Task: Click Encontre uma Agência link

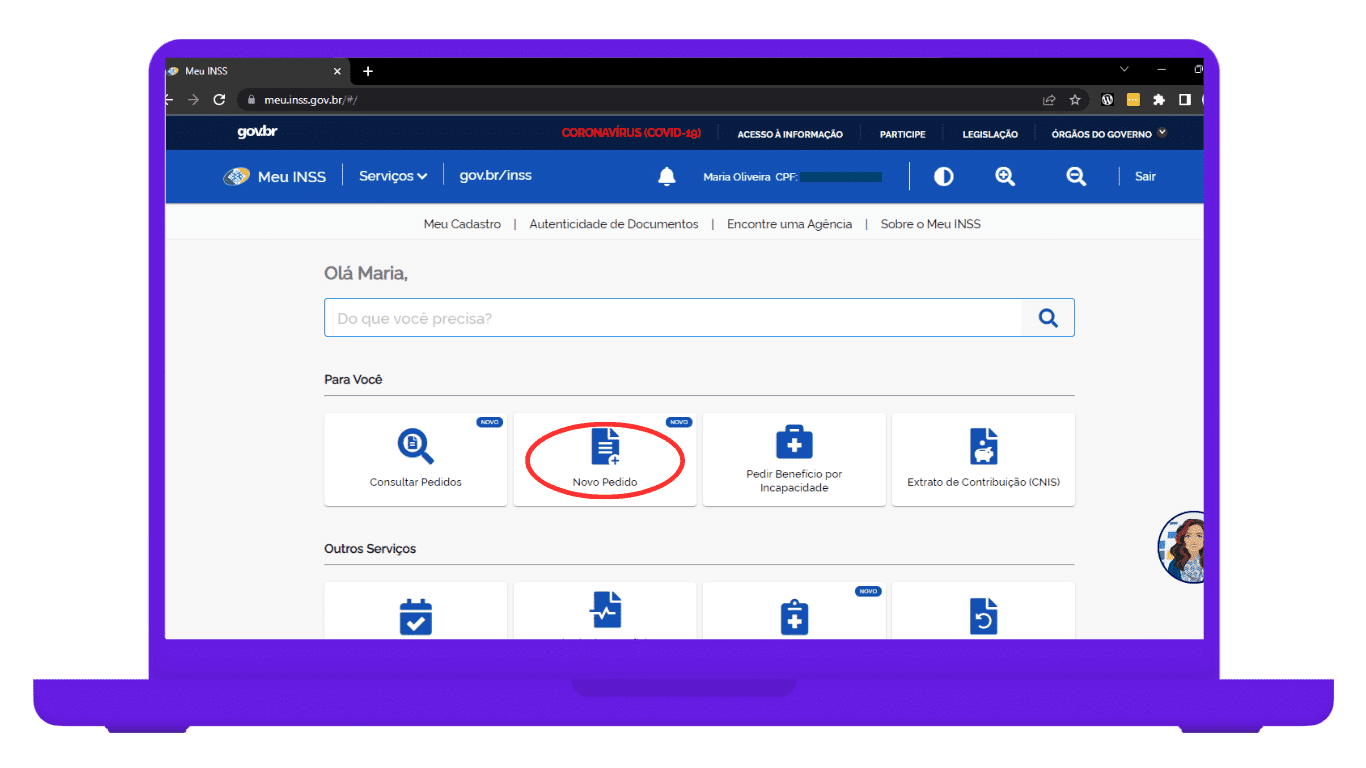Action: pos(789,224)
